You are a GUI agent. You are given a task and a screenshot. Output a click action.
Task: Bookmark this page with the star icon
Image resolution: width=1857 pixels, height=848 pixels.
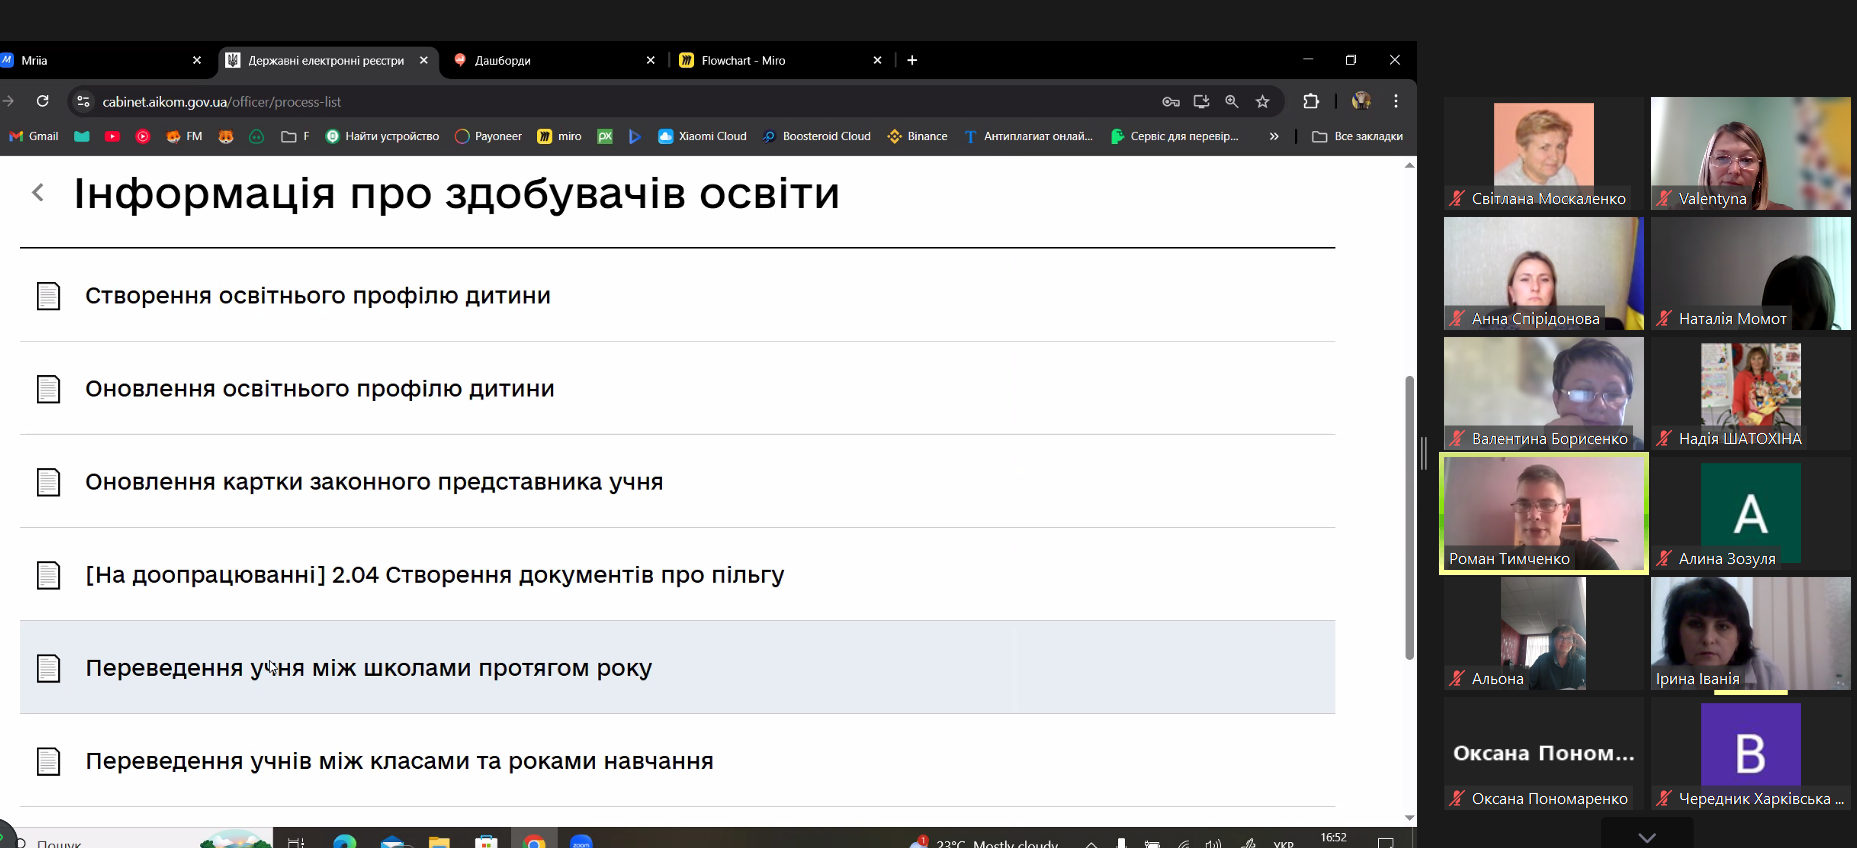pos(1262,101)
